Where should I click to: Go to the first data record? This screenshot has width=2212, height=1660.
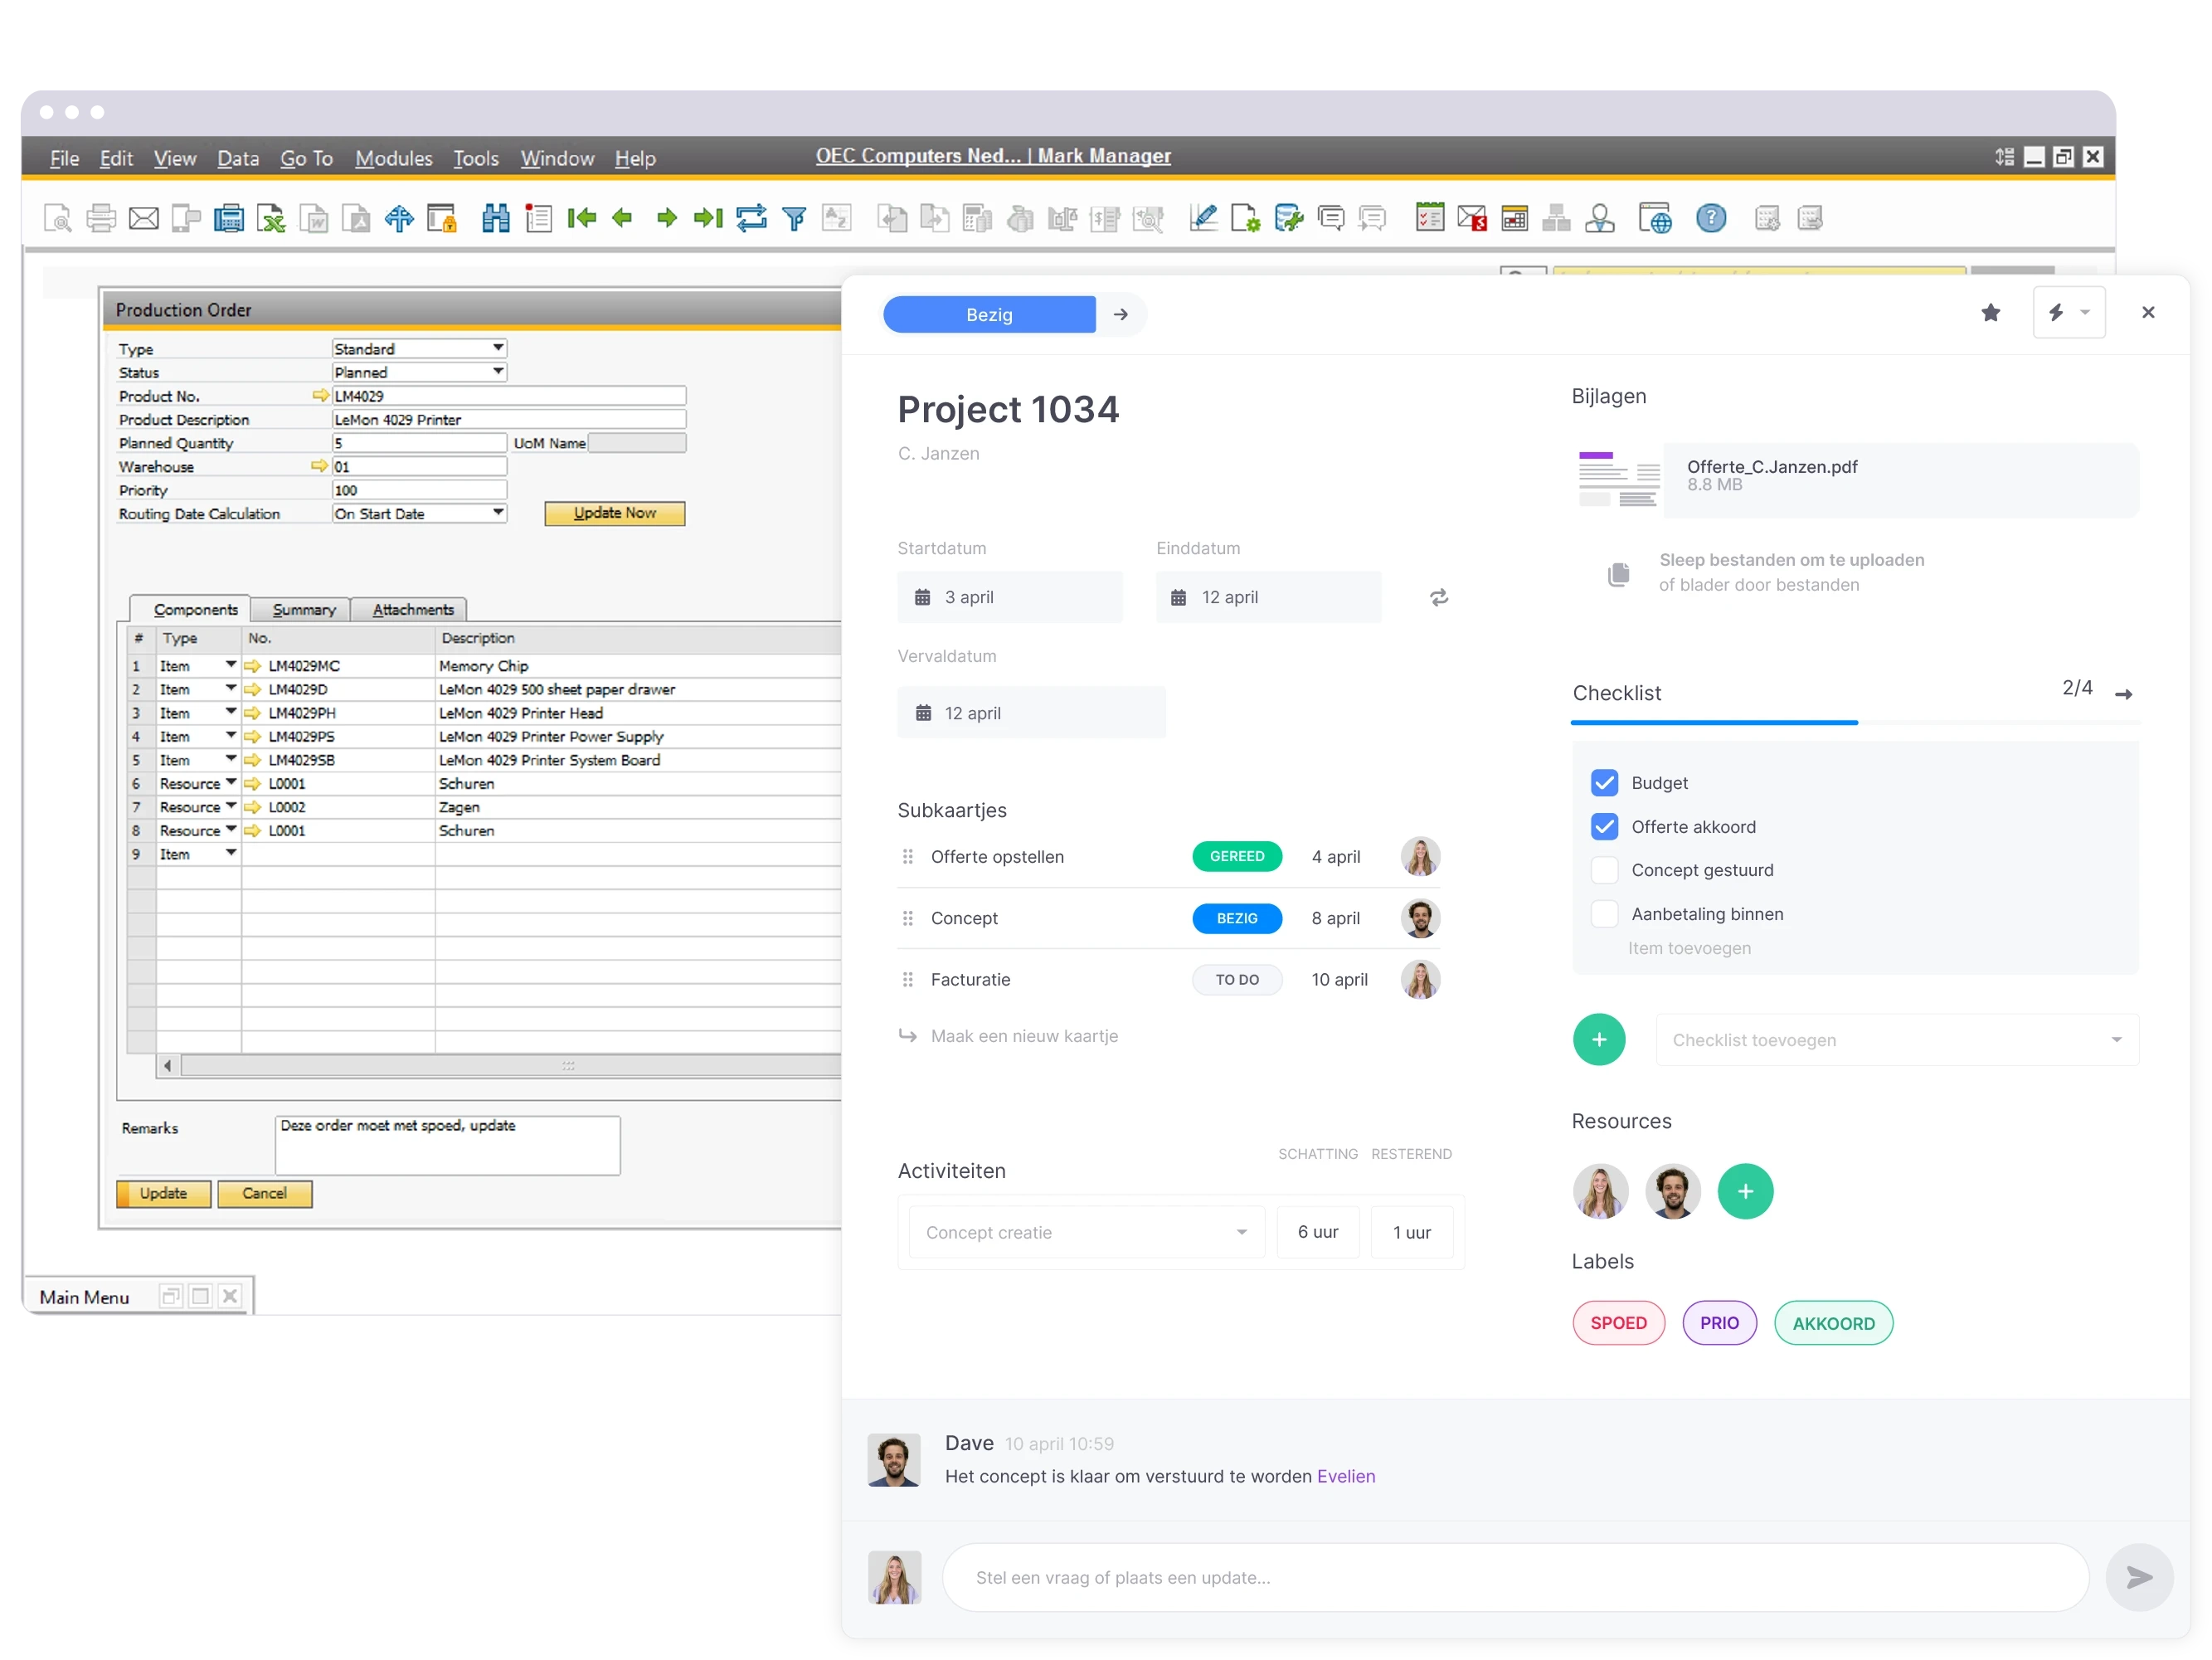(581, 218)
